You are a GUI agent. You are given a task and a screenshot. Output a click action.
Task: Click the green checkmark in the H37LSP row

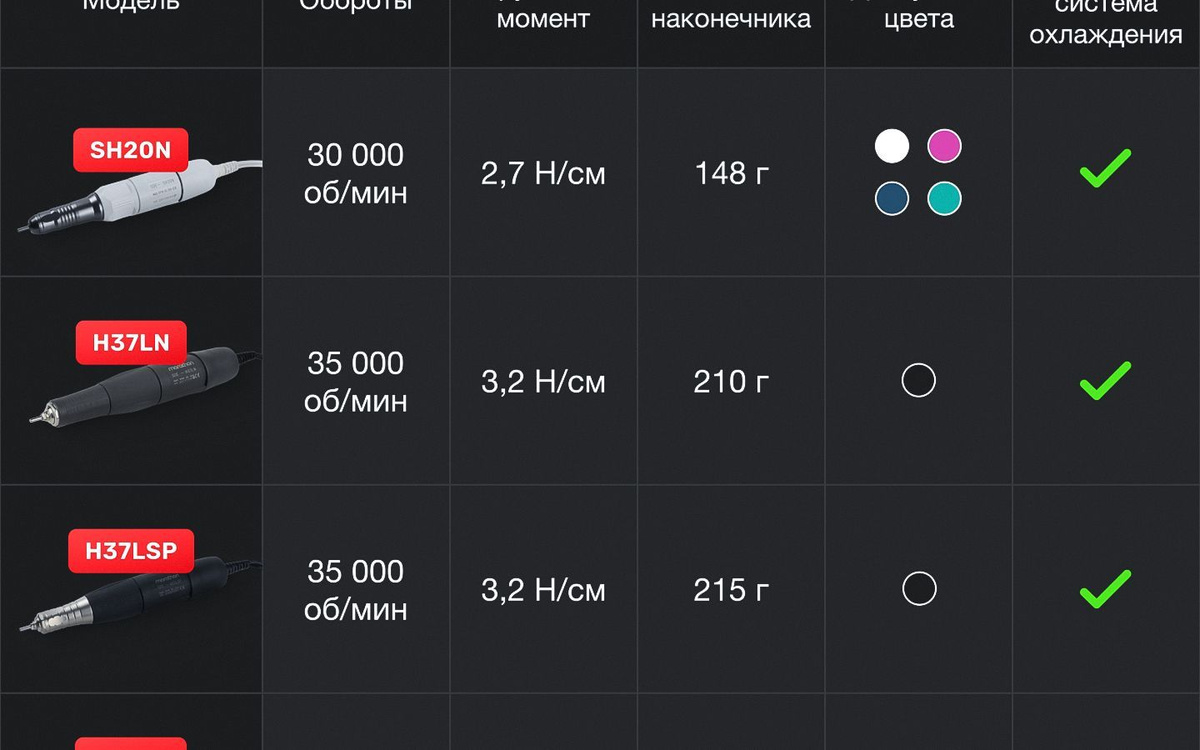pyautogui.click(x=1105, y=588)
